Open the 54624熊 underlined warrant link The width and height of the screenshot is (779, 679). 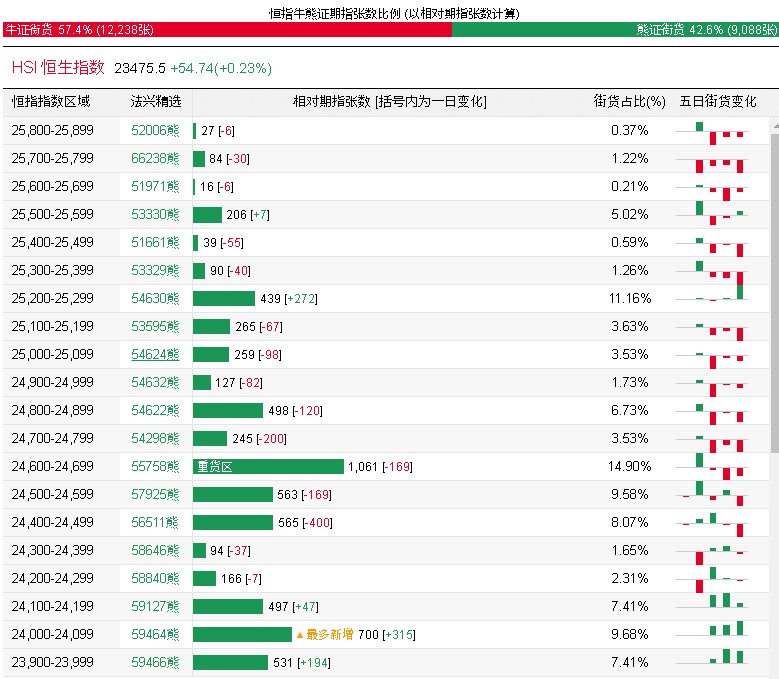click(155, 355)
